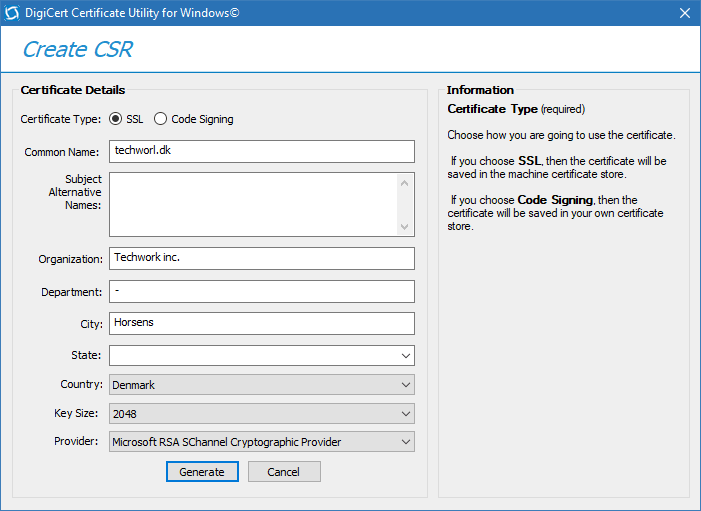This screenshot has height=511, width=701.
Task: Click the Certificate Details group label
Action: (x=73, y=90)
